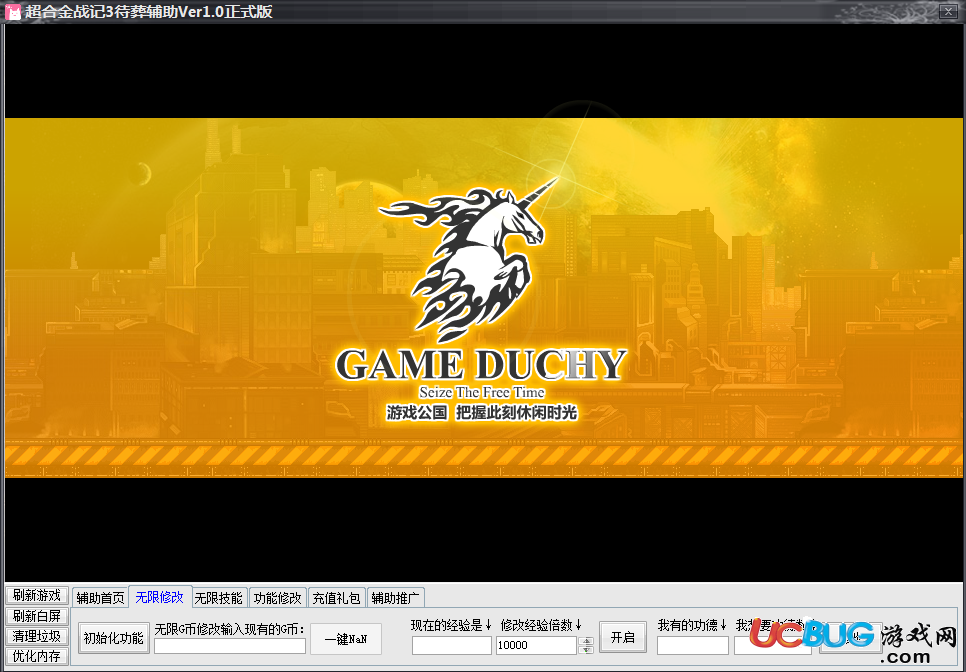966x672 pixels.
Task: Click the 刷新白屏 button
Action: 37,616
